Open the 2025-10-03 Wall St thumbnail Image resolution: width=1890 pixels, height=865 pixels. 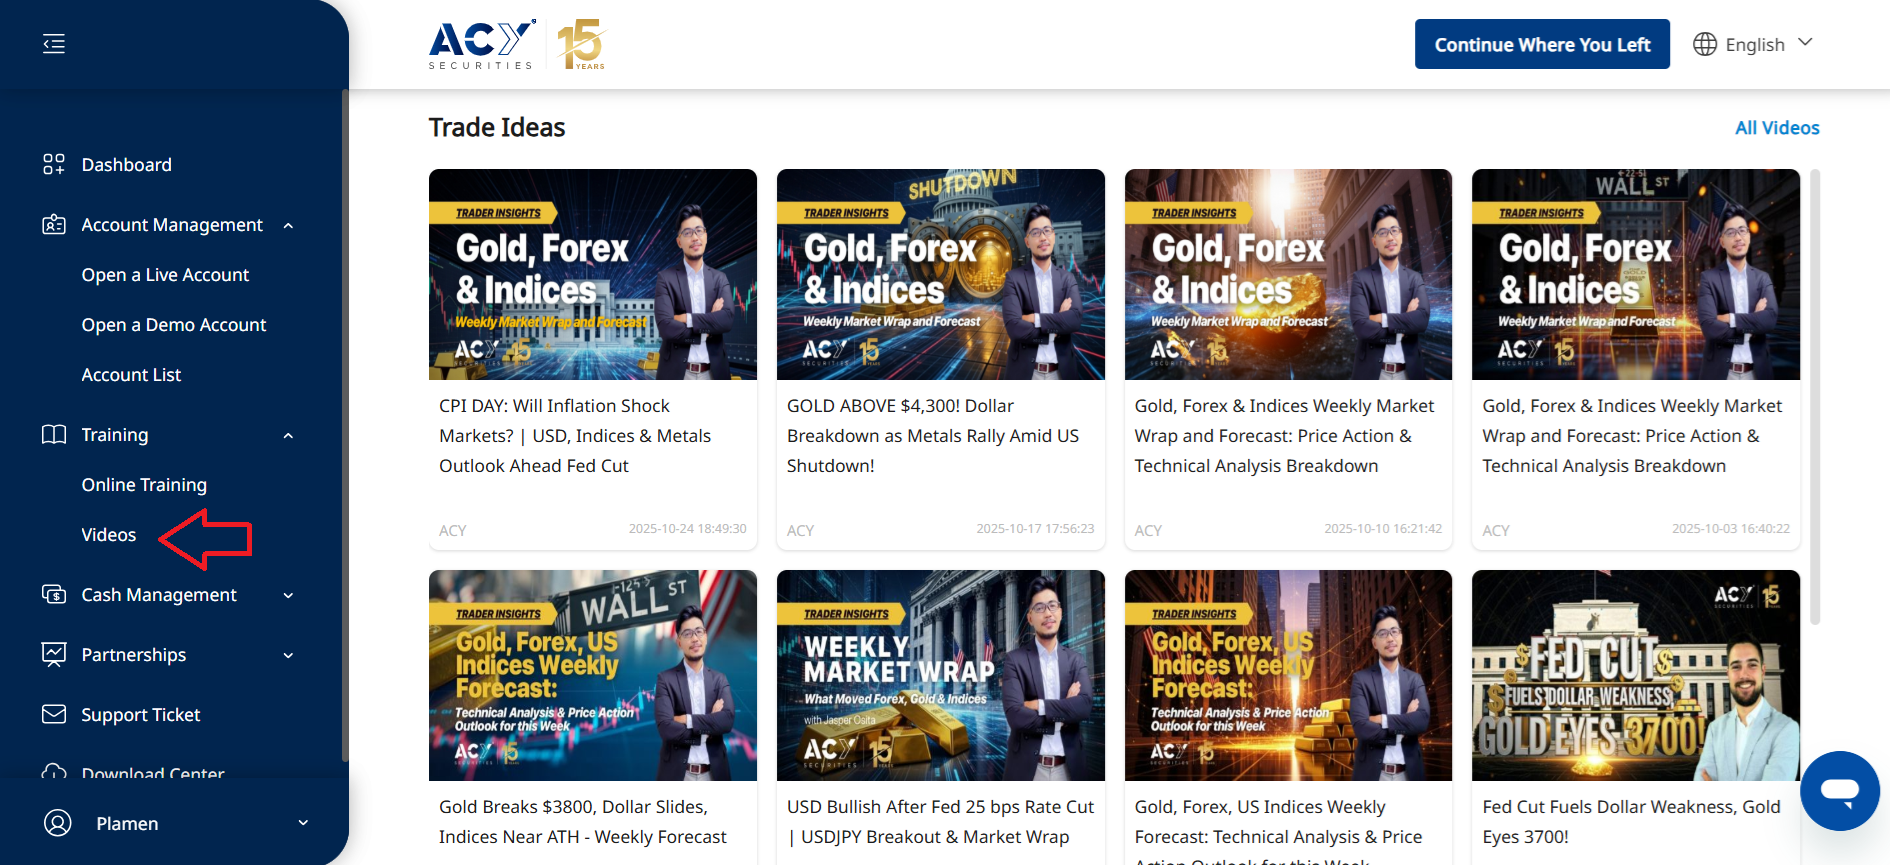tap(1636, 274)
